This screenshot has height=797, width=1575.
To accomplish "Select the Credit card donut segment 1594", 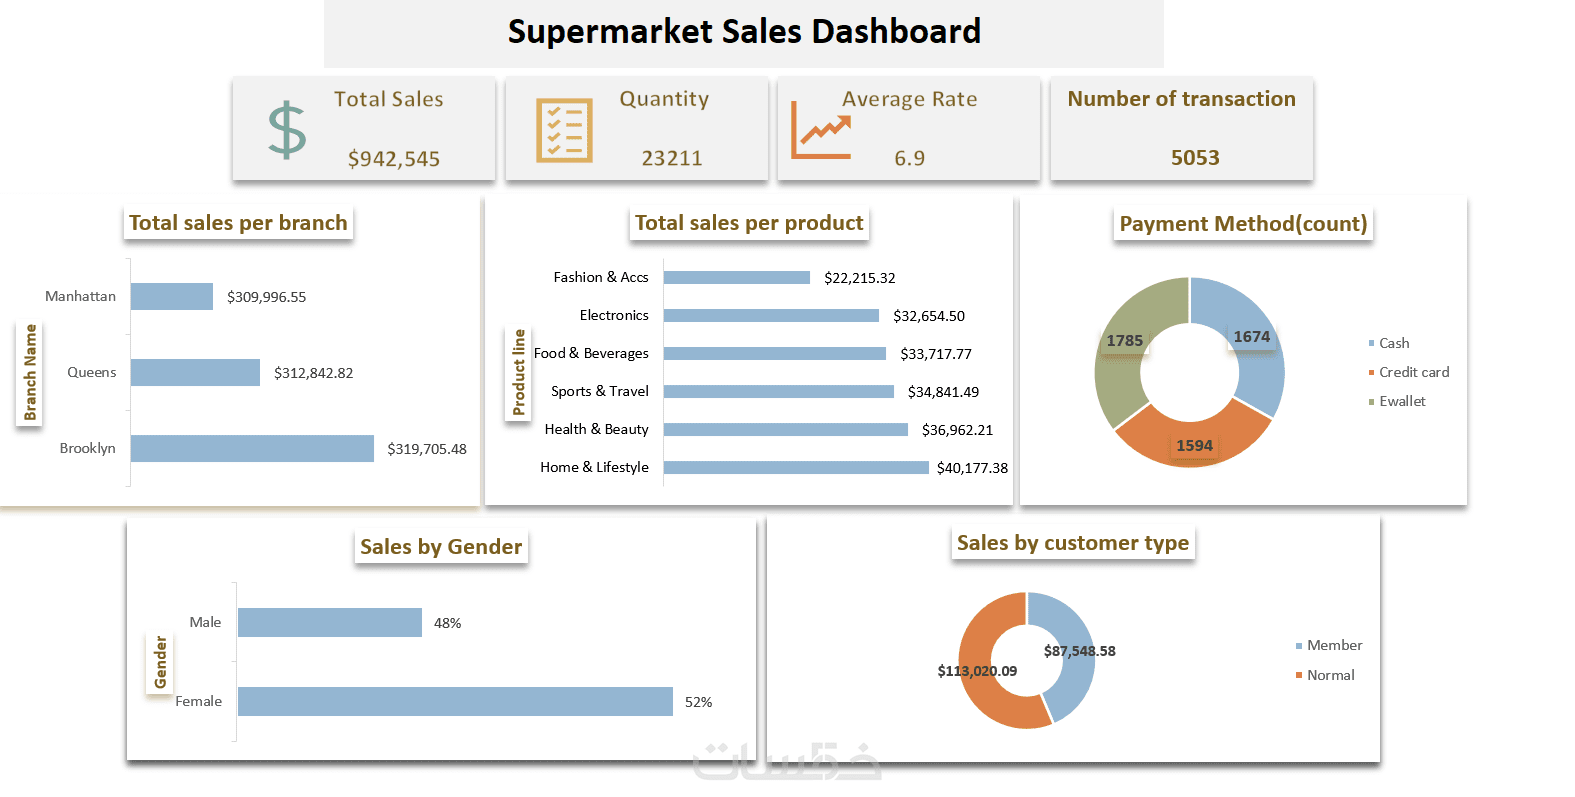I will [1192, 440].
